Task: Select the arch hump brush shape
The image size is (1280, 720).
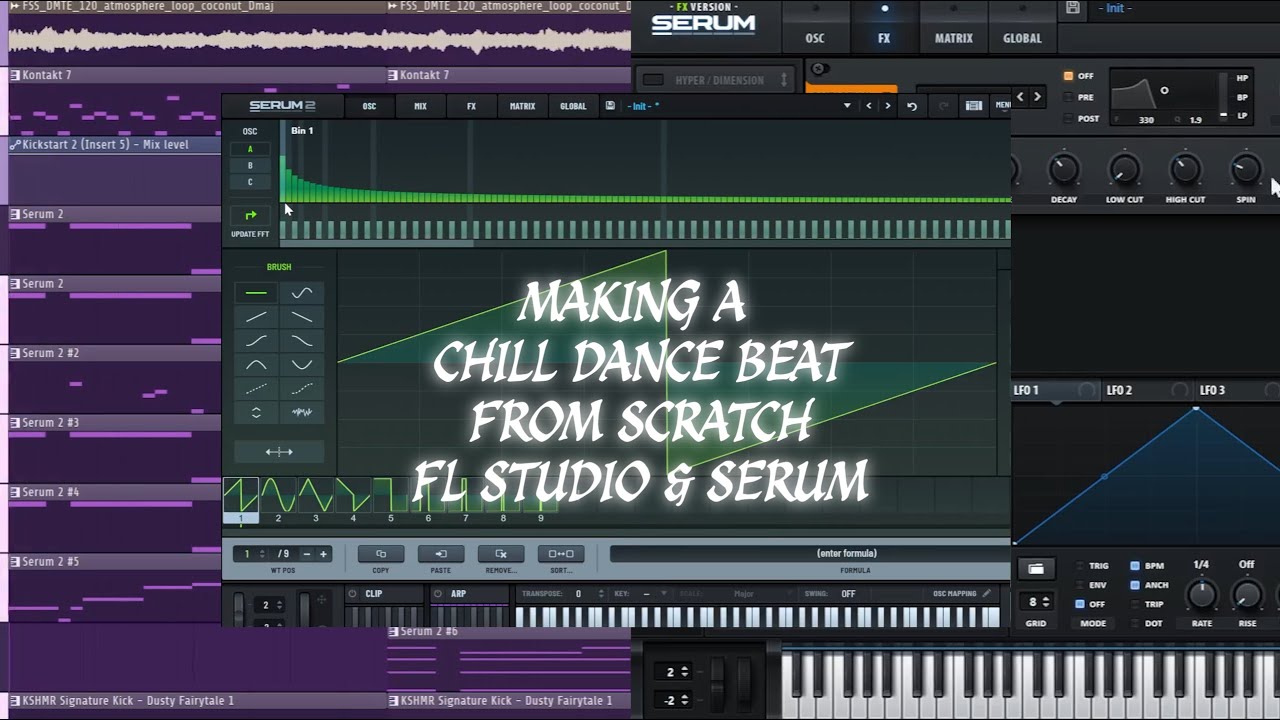Action: click(256, 365)
